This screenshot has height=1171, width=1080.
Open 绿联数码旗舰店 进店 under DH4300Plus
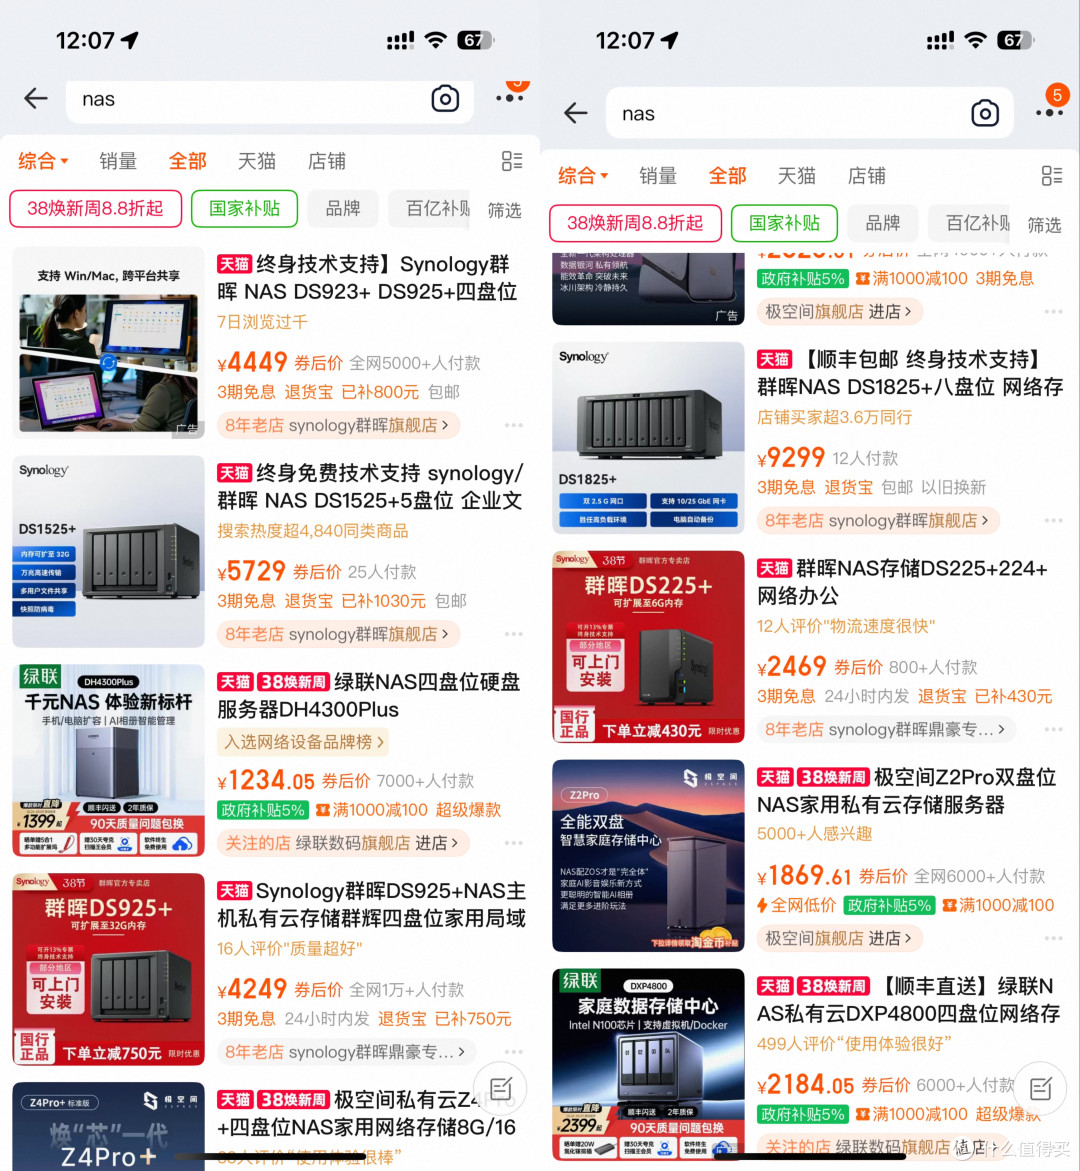(342, 843)
